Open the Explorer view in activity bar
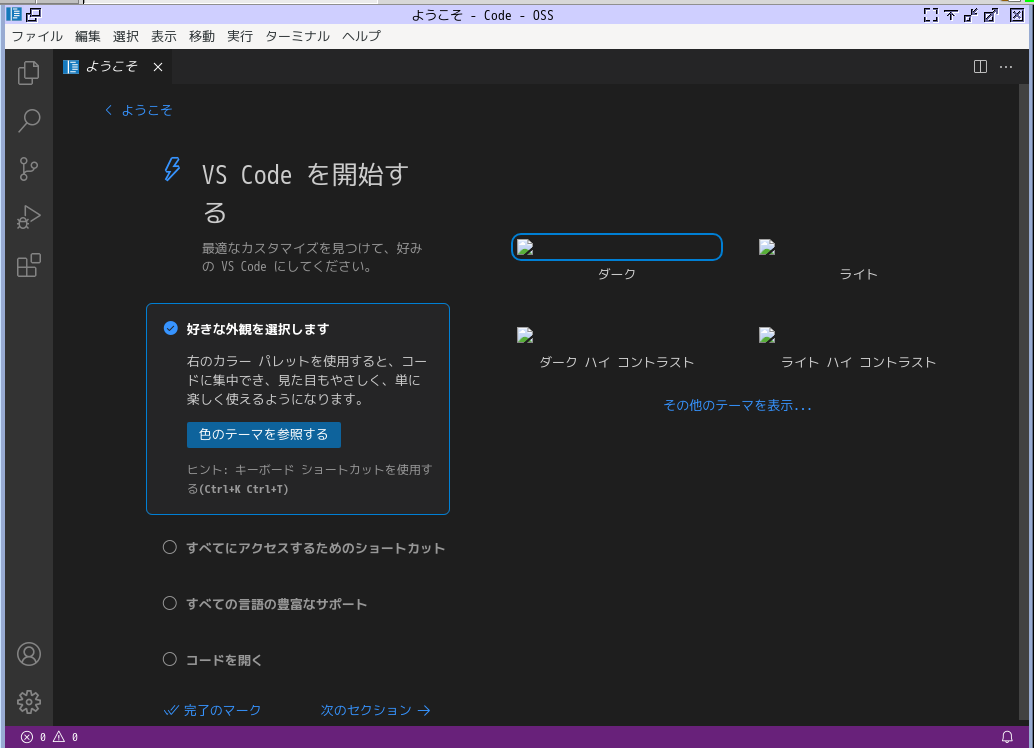This screenshot has width=1034, height=748. coord(28,73)
